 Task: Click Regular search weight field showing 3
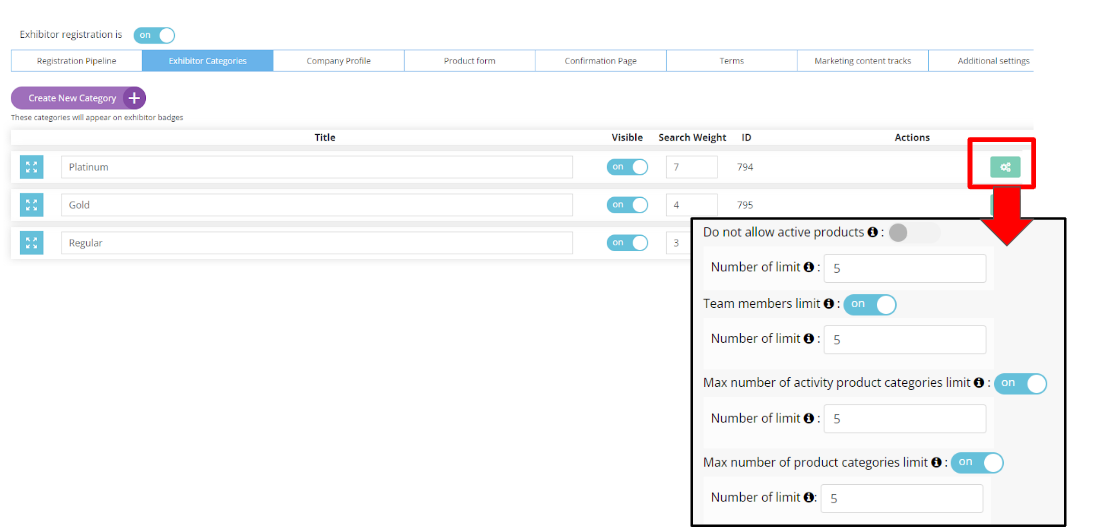click(x=679, y=243)
